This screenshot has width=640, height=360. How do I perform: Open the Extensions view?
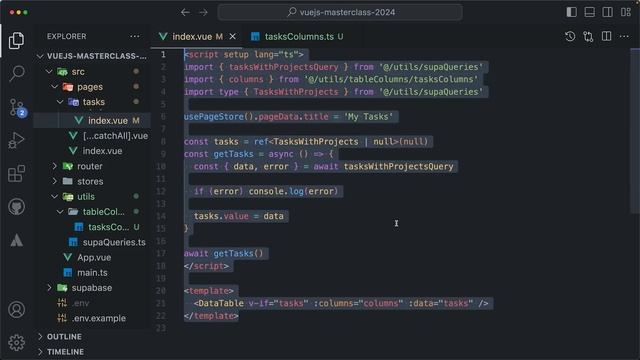pos(16,174)
